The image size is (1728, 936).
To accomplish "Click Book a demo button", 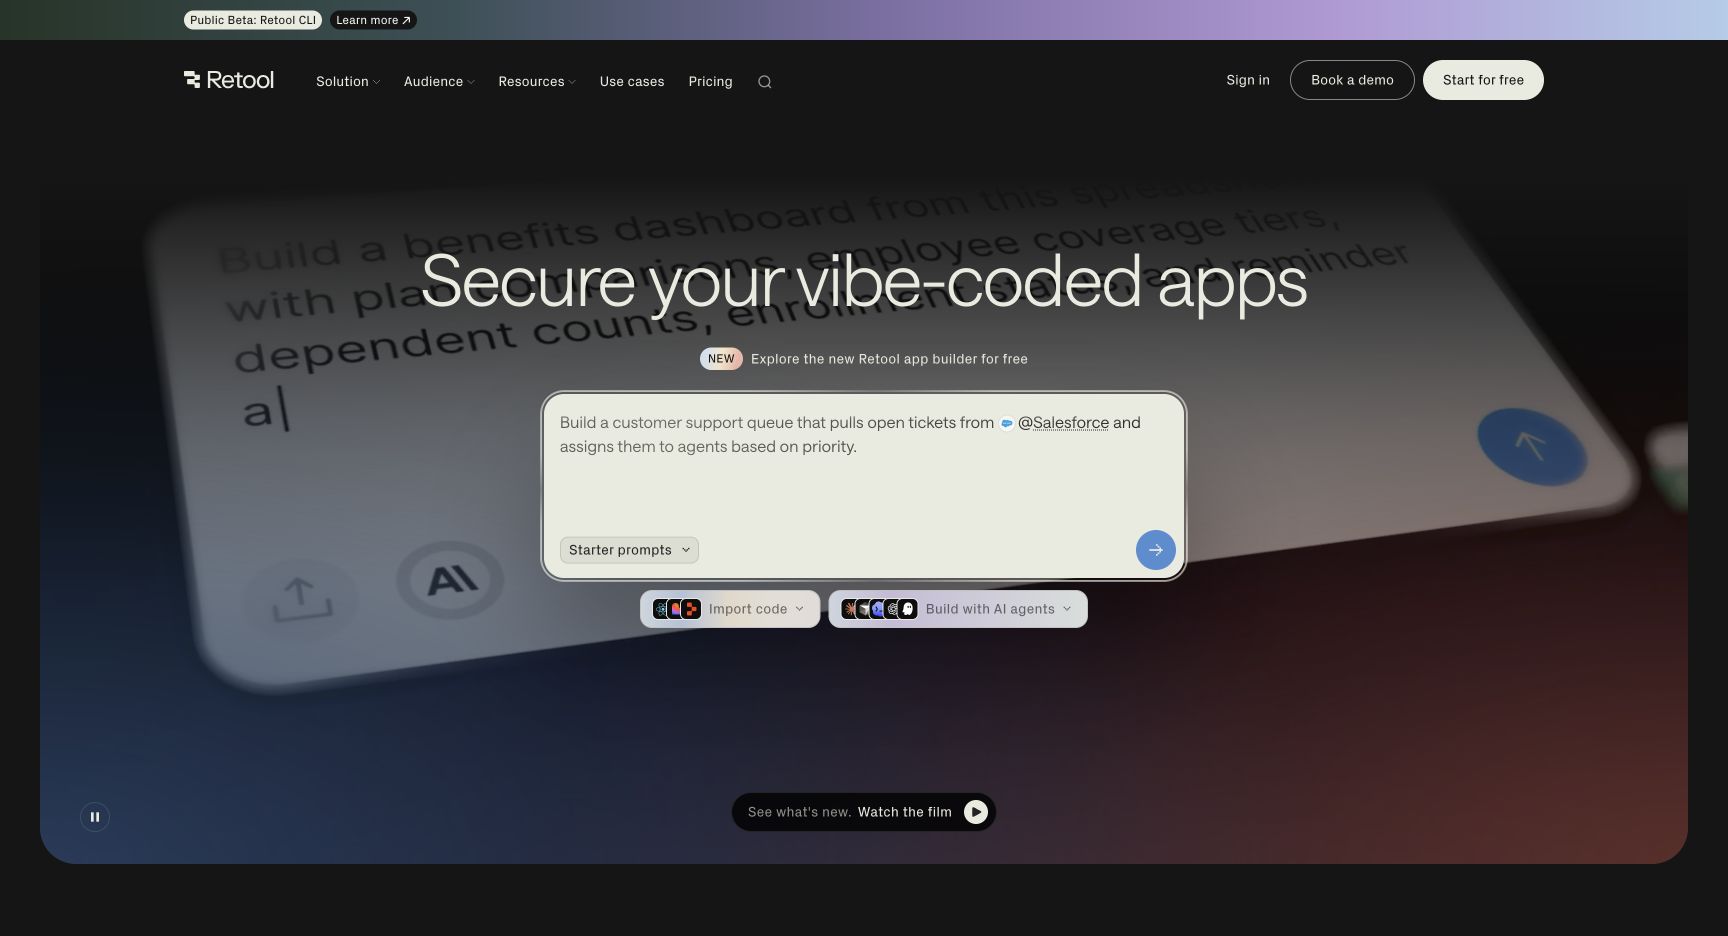I will pos(1352,80).
